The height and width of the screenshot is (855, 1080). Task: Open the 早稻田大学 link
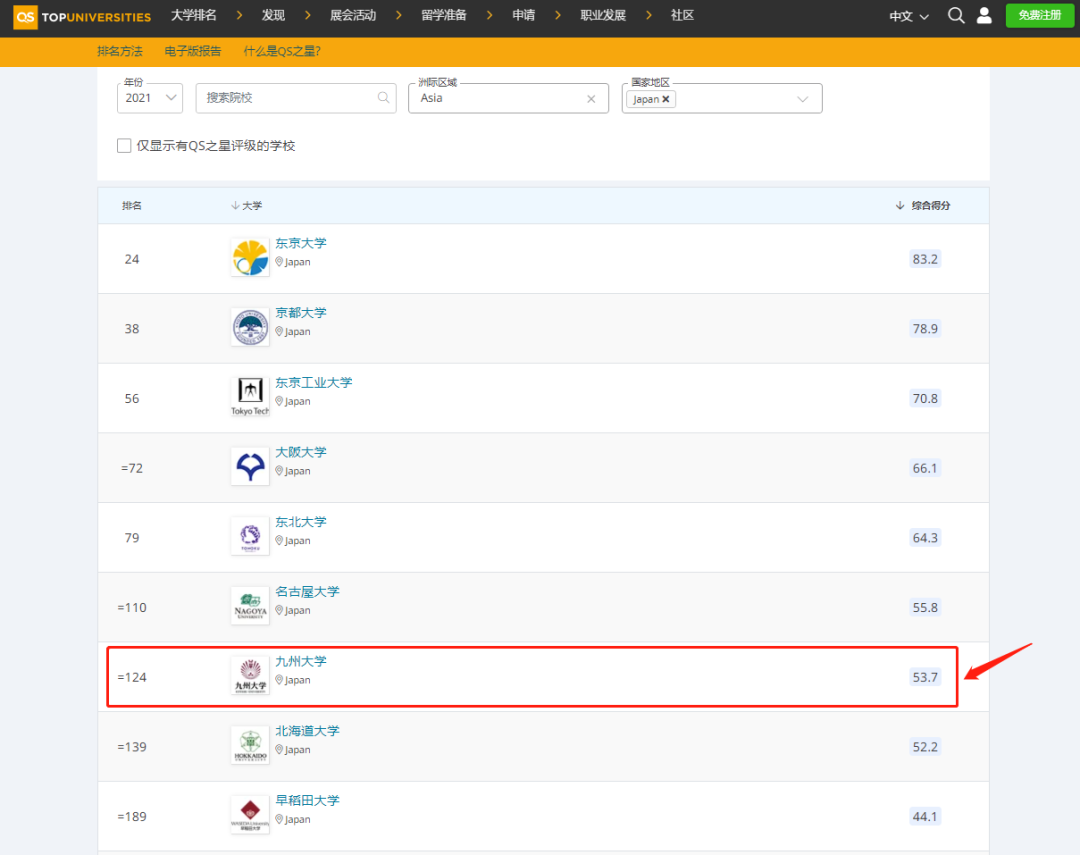[x=308, y=800]
